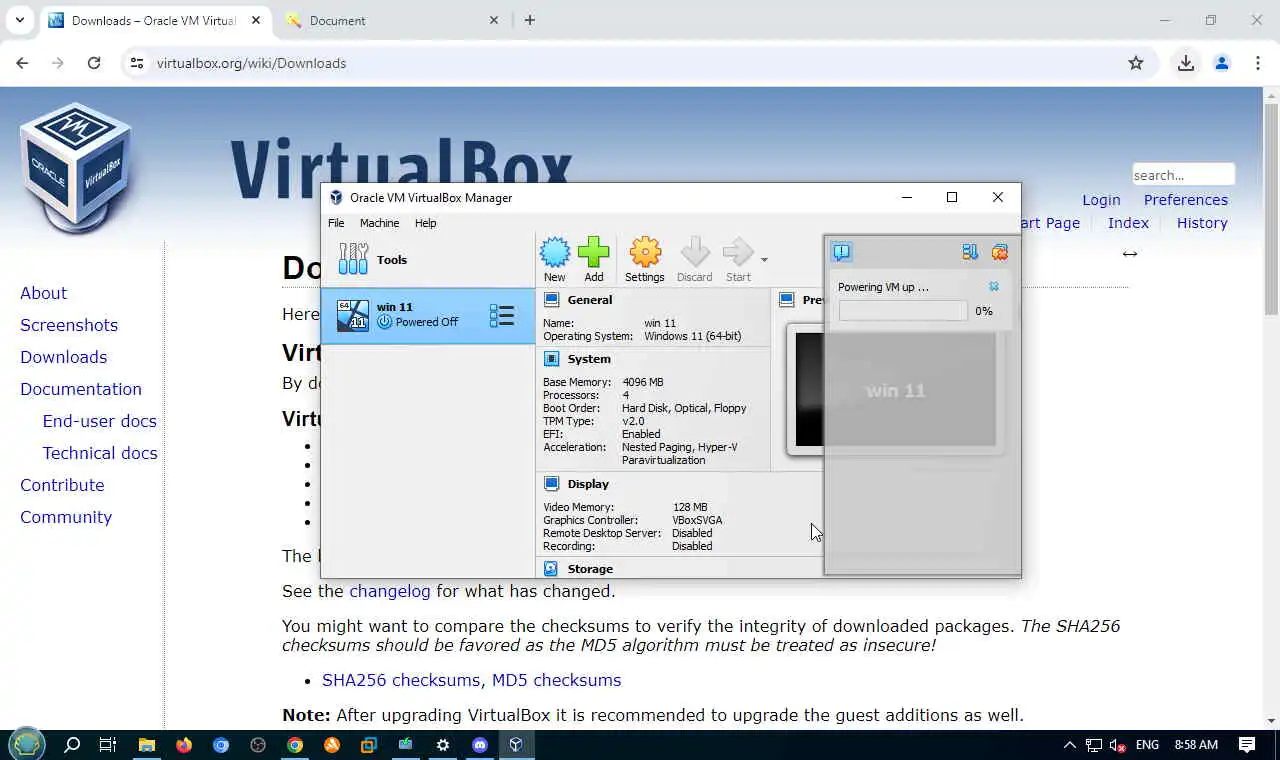Open Firefox from the taskbar
1280x760 pixels.
click(184, 745)
